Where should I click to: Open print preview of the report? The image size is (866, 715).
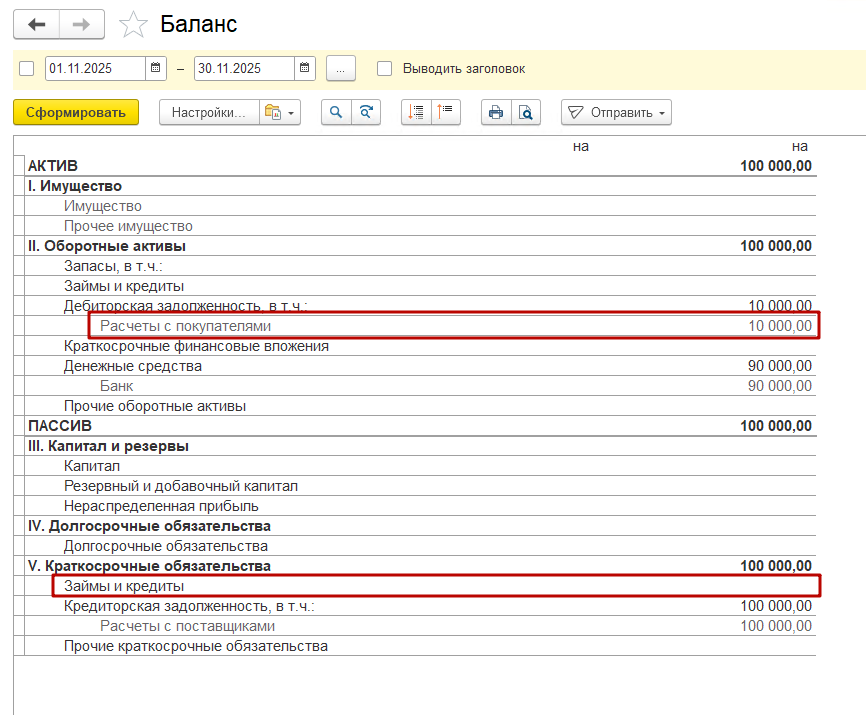[x=525, y=113]
